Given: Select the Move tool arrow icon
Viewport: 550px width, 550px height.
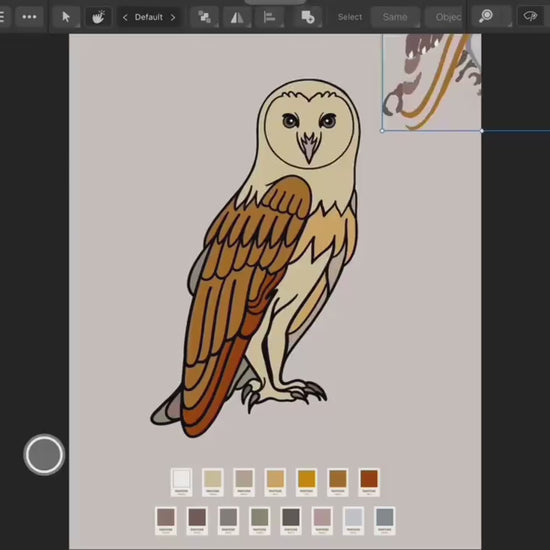Looking at the screenshot, I should 66,17.
